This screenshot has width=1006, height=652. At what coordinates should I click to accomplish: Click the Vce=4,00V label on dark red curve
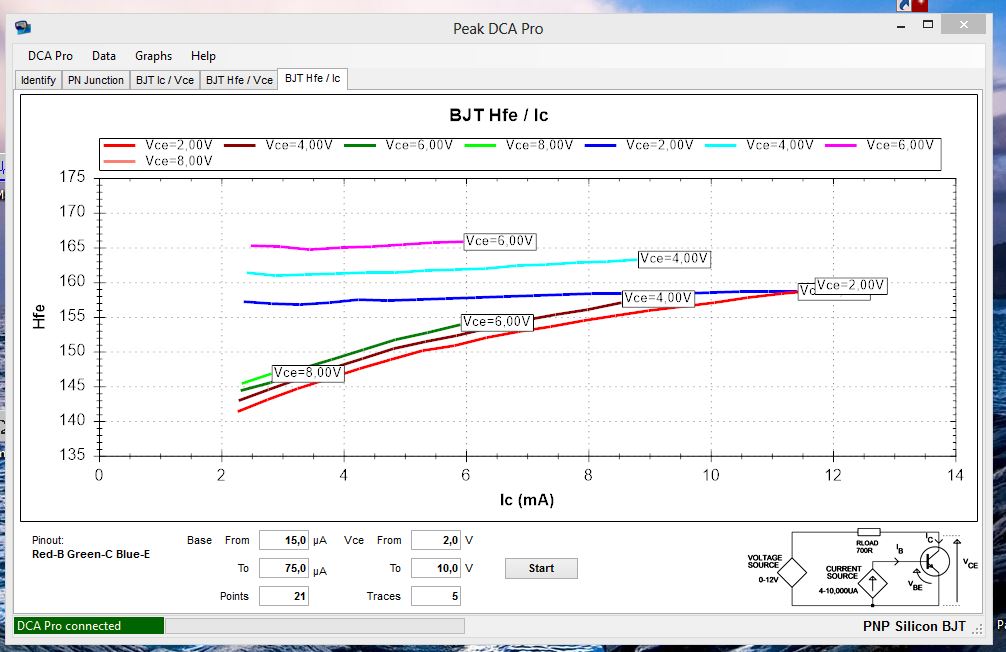click(x=658, y=298)
